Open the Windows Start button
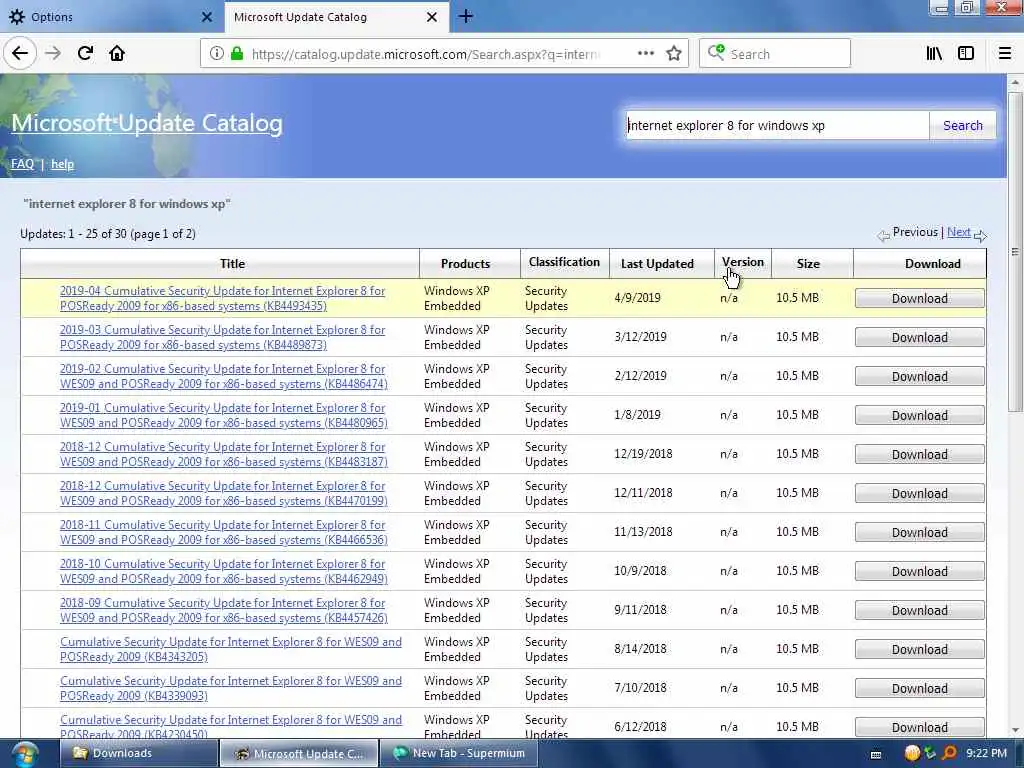Viewport: 1024px width, 768px height. point(24,754)
